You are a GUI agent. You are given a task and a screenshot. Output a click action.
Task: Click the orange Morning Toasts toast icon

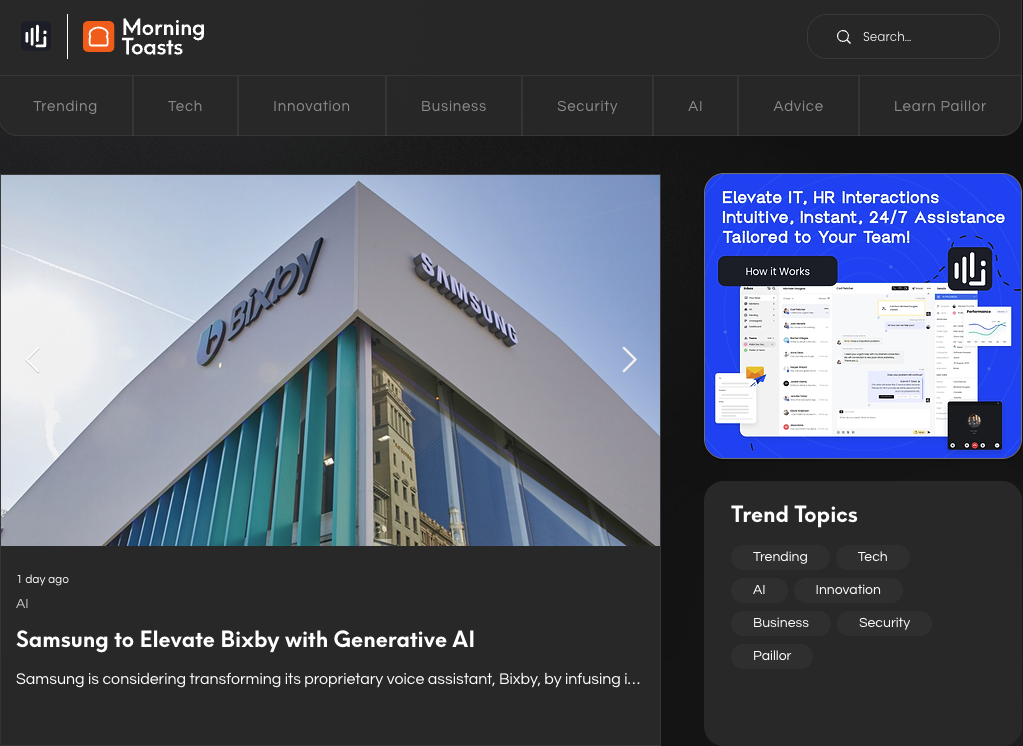click(x=99, y=36)
